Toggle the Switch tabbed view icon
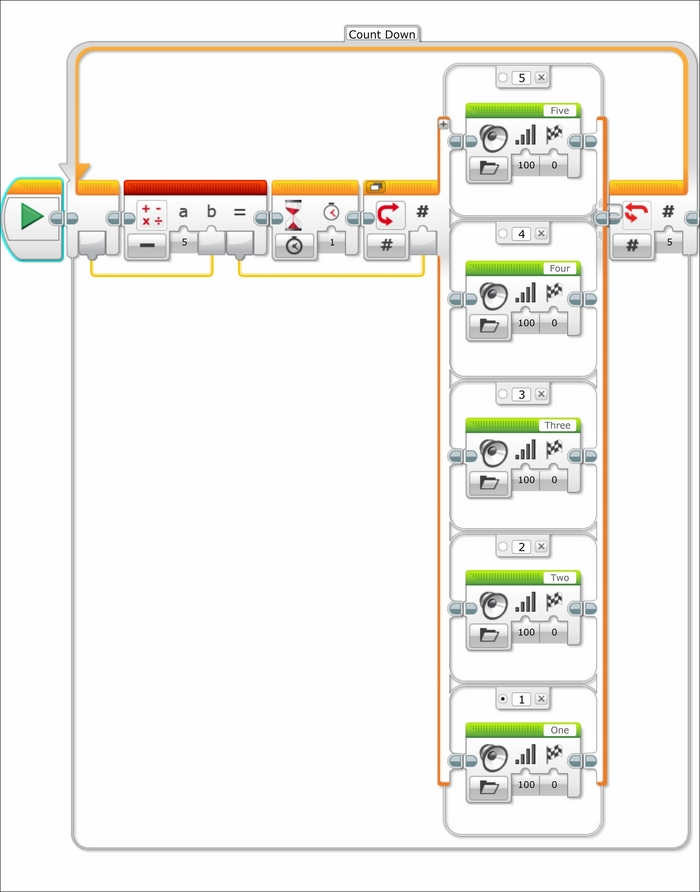The width and height of the screenshot is (700, 892). pyautogui.click(x=375, y=187)
